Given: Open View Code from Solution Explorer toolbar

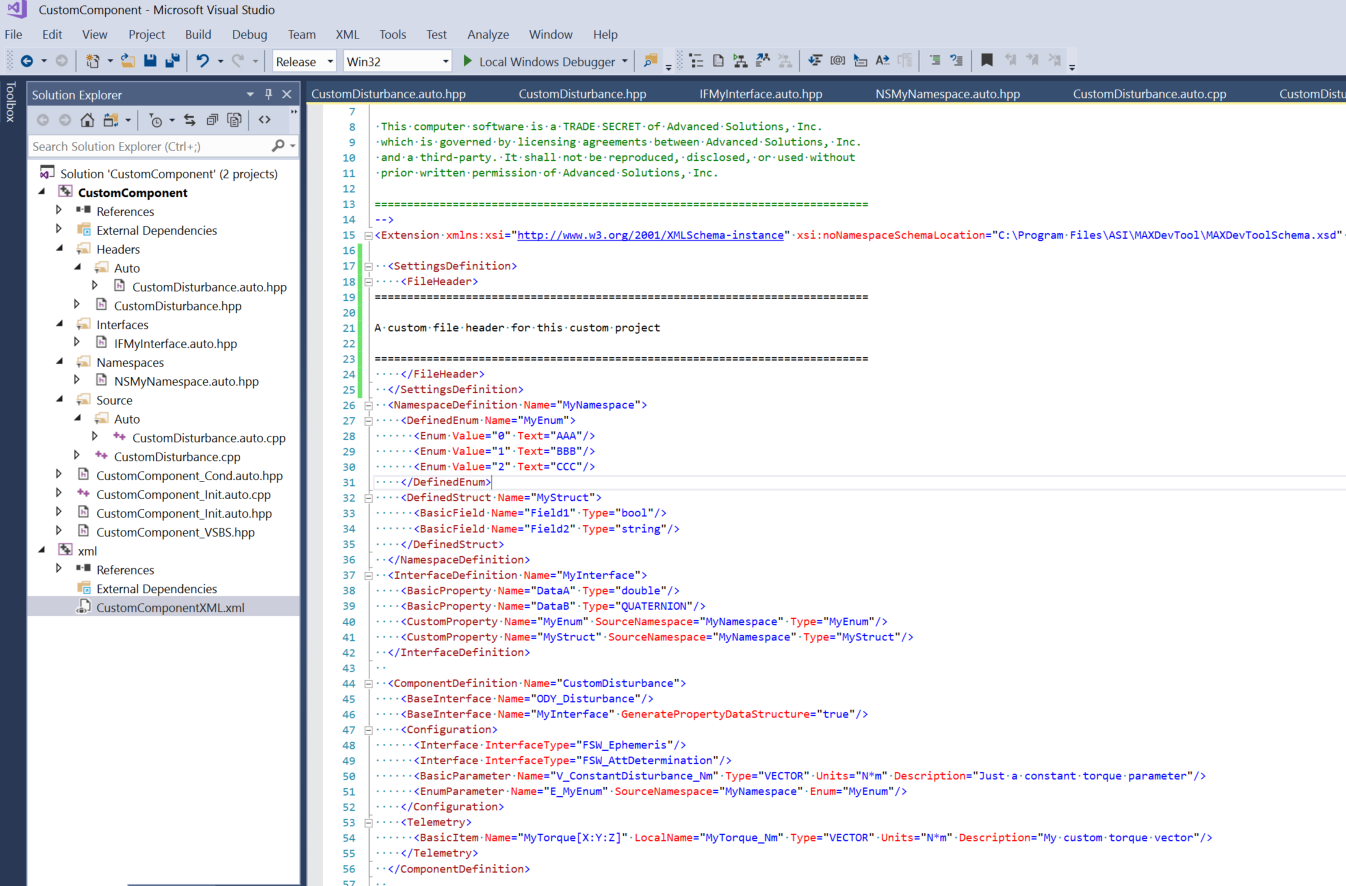Looking at the screenshot, I should coord(264,118).
